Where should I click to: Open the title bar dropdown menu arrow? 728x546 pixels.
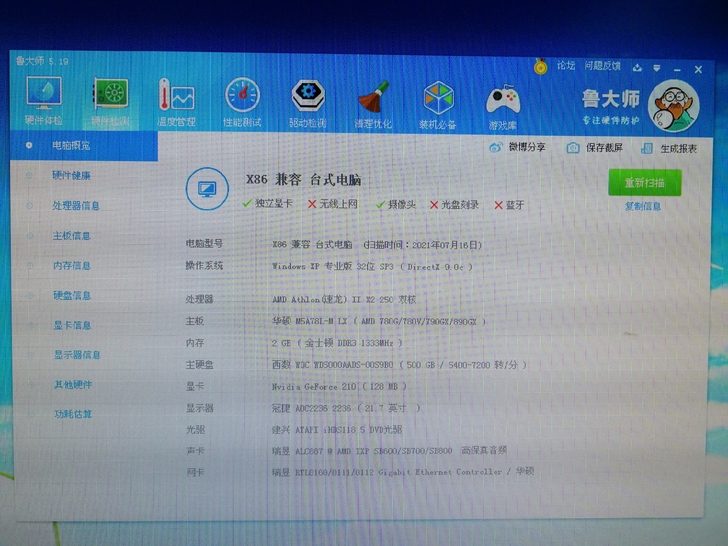656,68
